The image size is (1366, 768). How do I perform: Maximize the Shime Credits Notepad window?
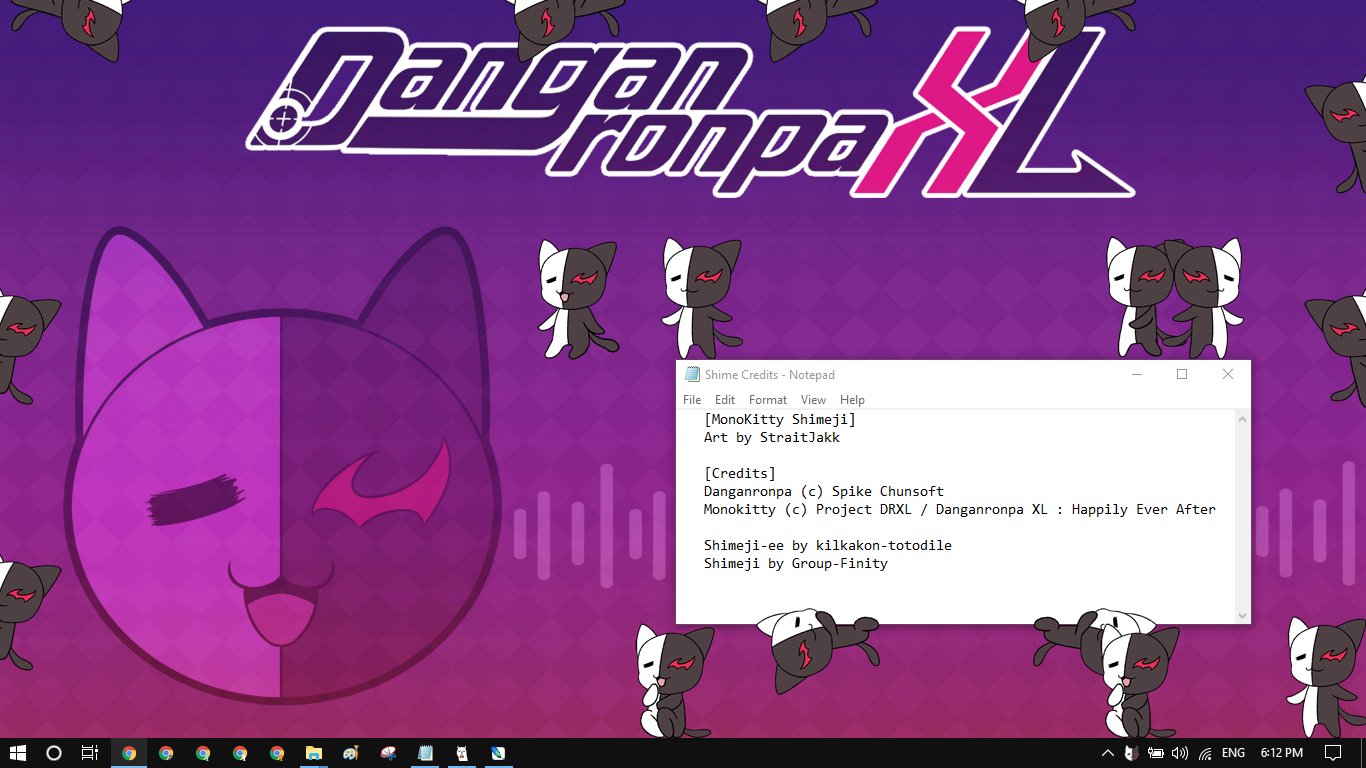click(x=1182, y=375)
